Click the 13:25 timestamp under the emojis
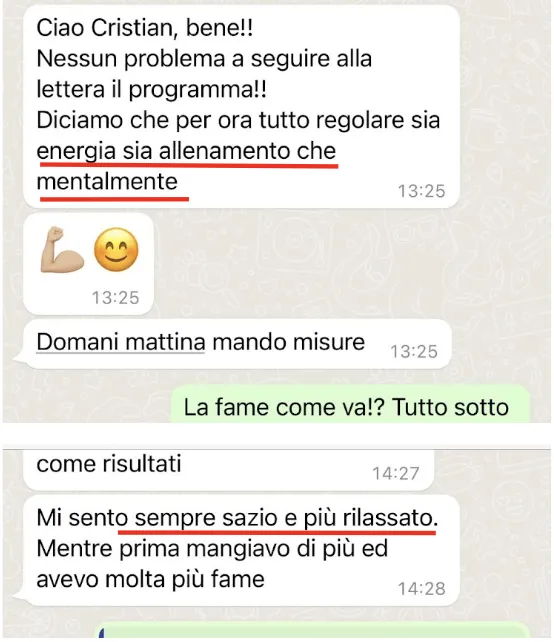554x642 pixels. point(115,298)
